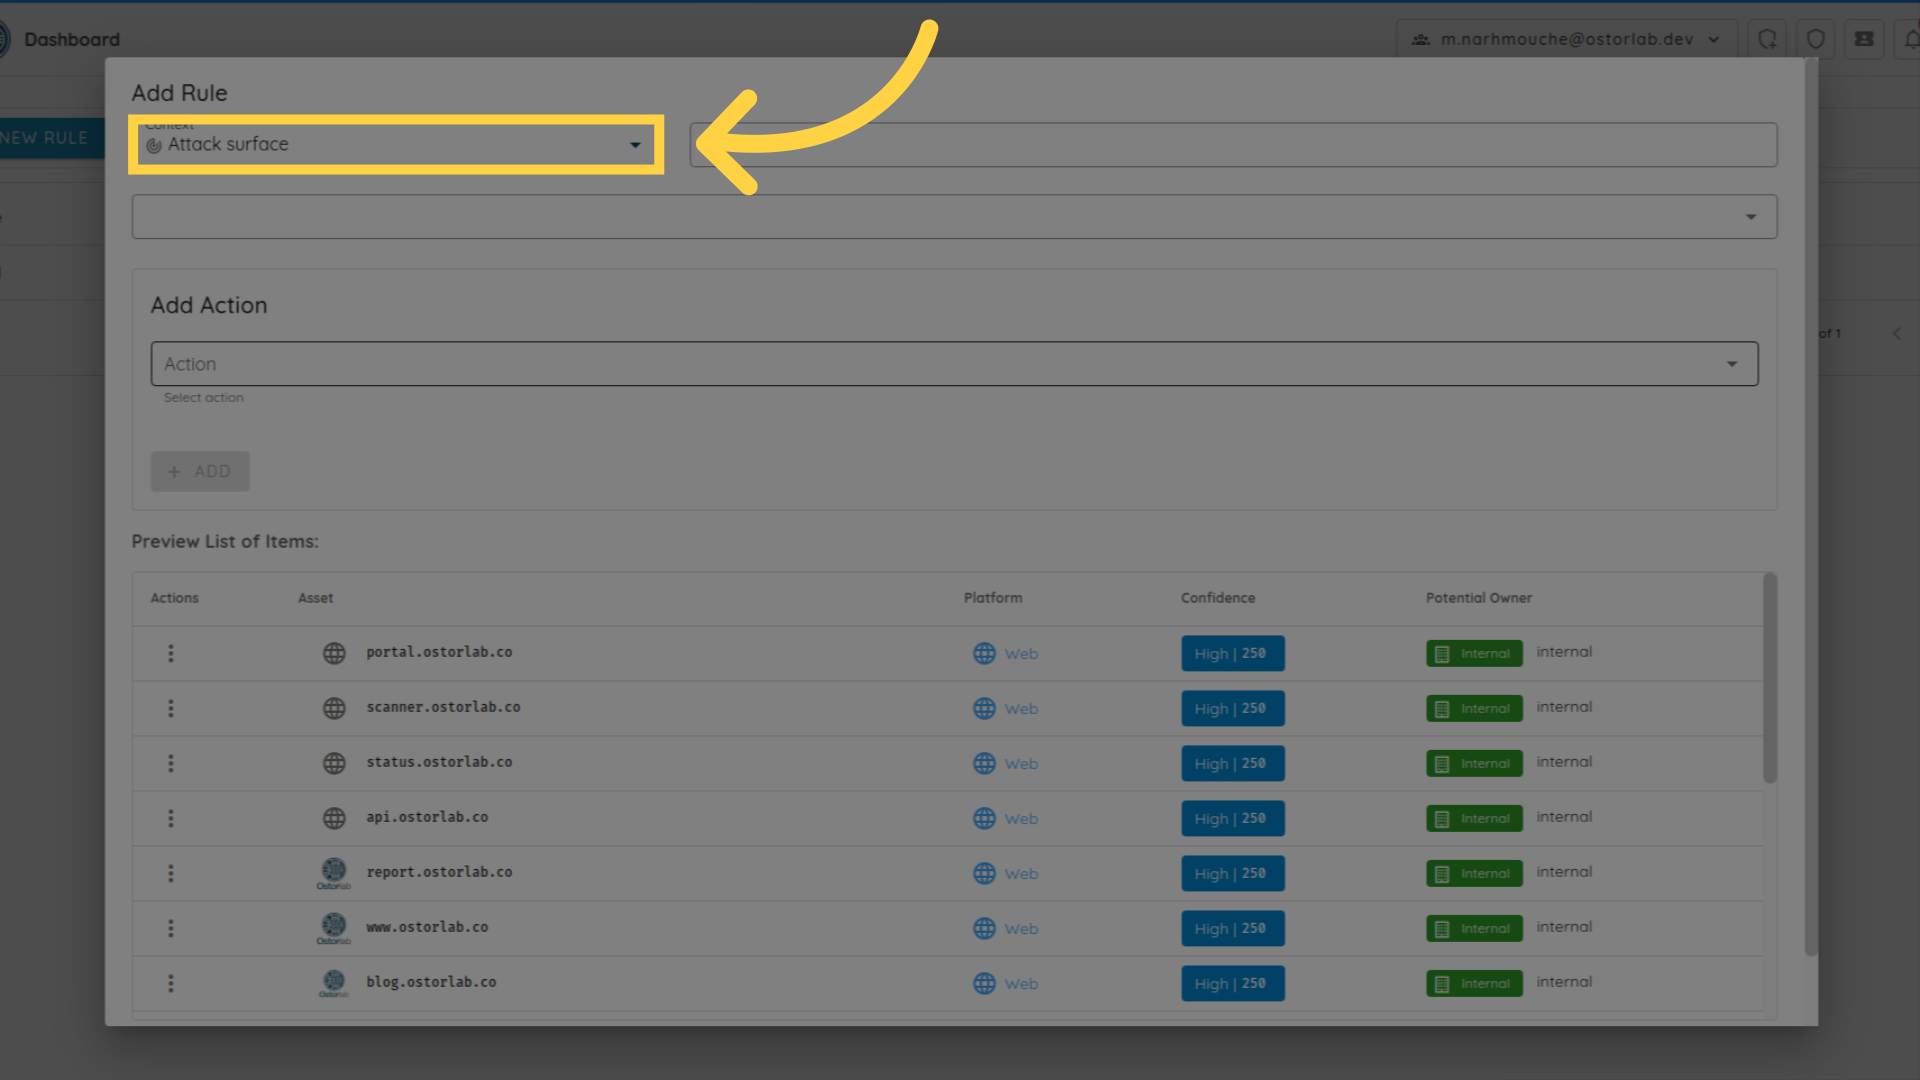This screenshot has height=1080, width=1920.
Task: Toggle Internal owner tag for portal.ostorlab.co
Action: pyautogui.click(x=1472, y=653)
